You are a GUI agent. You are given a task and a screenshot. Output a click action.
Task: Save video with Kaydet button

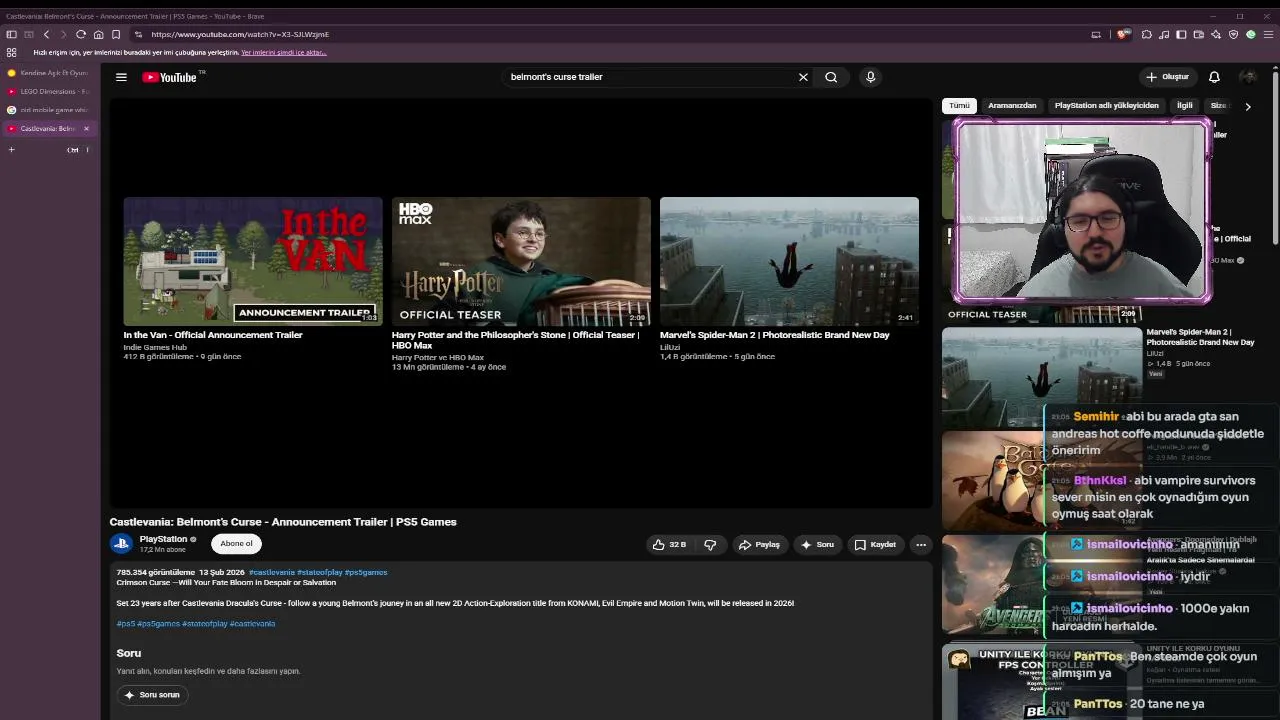[875, 545]
